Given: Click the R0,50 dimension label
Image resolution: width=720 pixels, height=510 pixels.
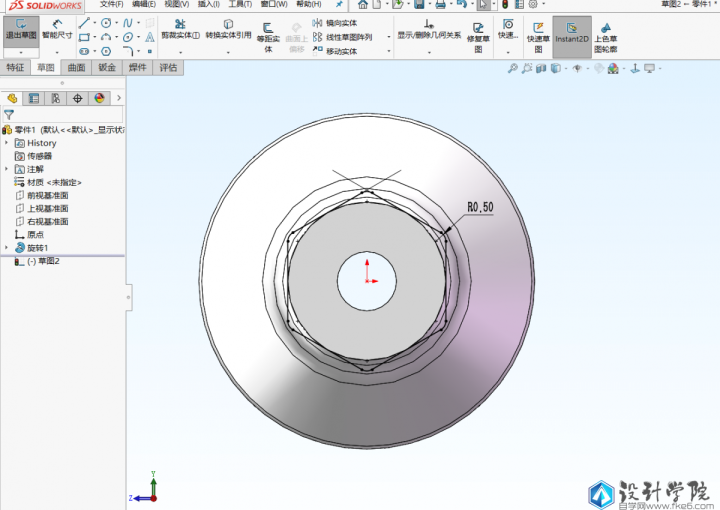Looking at the screenshot, I should point(480,207).
